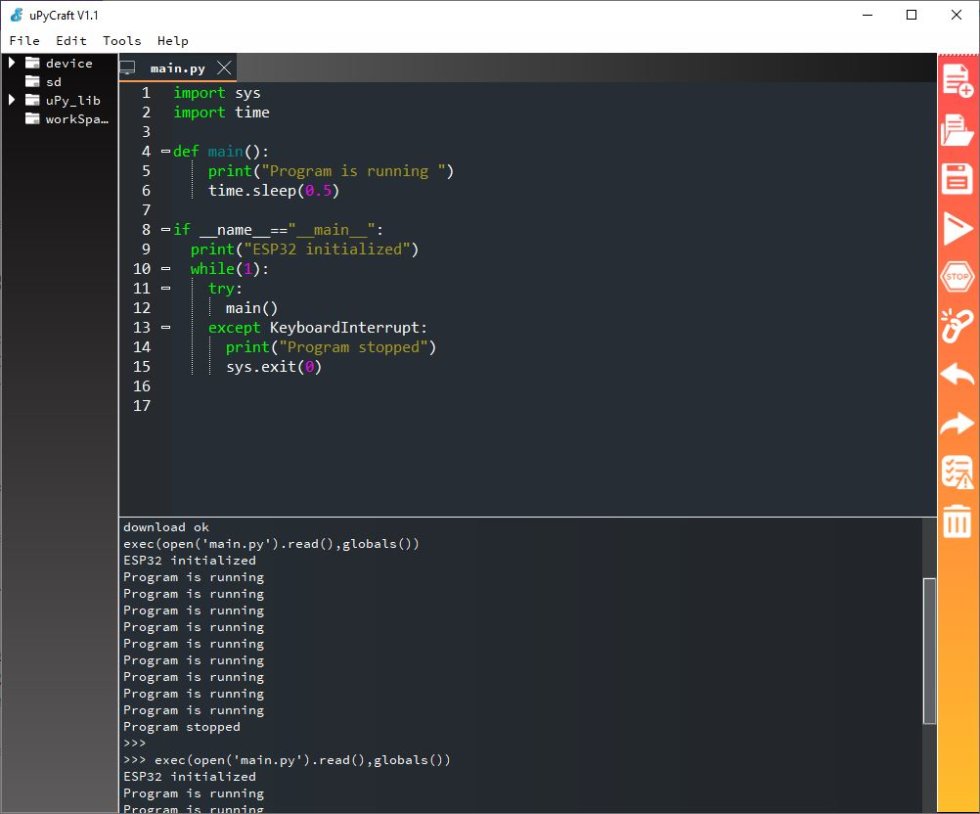The height and width of the screenshot is (814, 980).
Task: Open the Edit menu
Action: click(71, 41)
